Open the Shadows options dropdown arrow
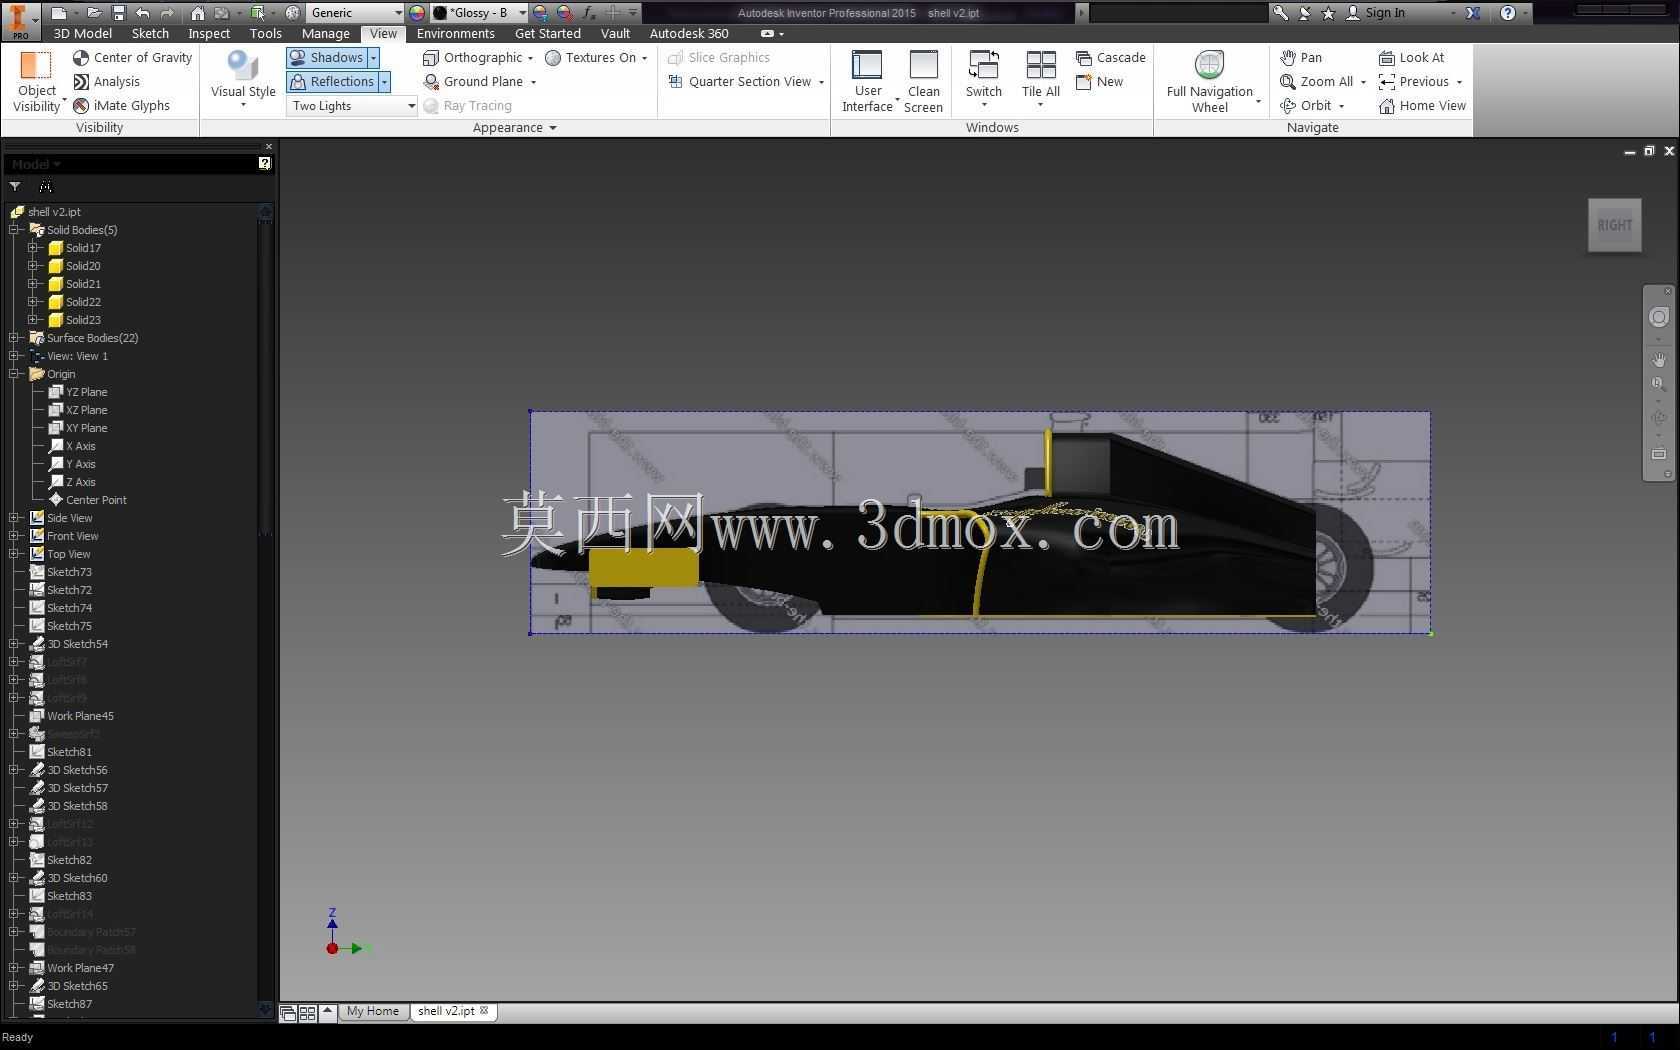Screen dimensions: 1680x1050 pyautogui.click(x=373, y=58)
